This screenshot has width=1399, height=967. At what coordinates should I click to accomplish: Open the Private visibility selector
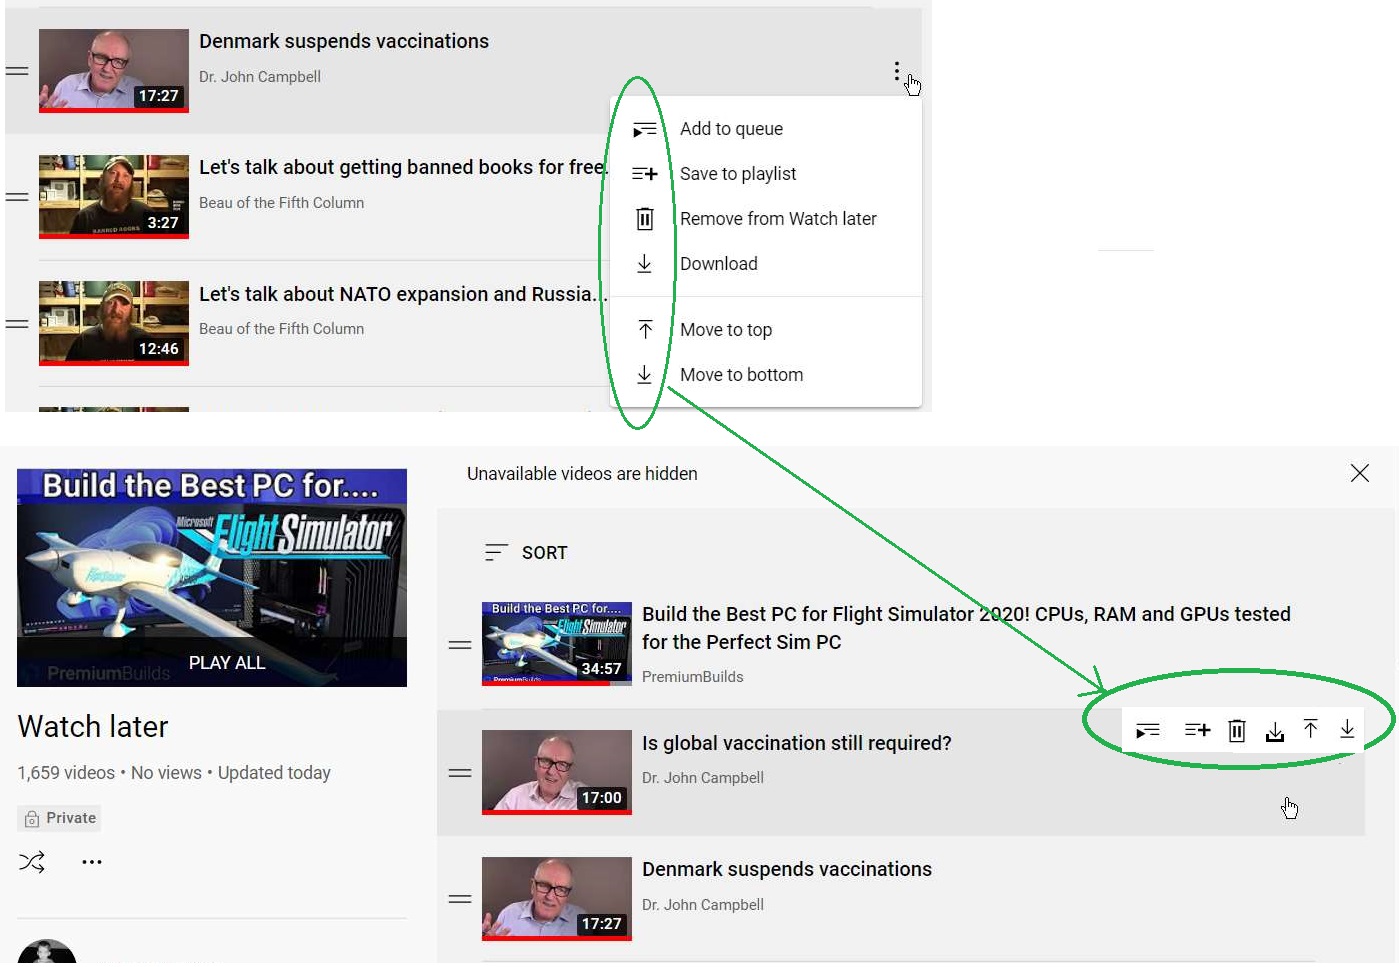60,818
